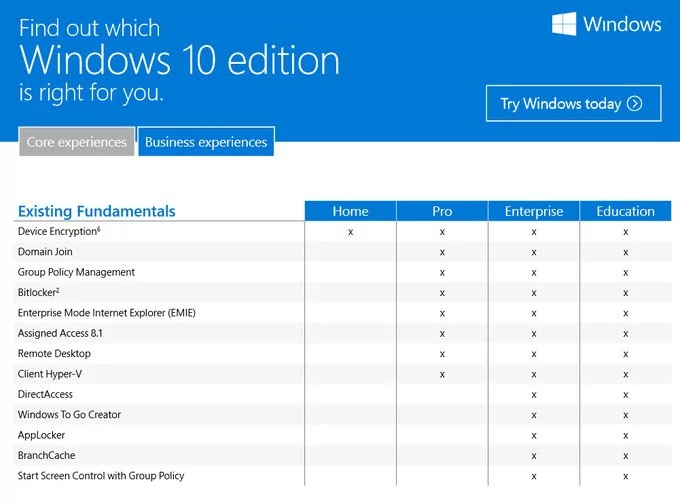Click the Windows 10 edition headline
The image size is (680, 503).
point(180,60)
